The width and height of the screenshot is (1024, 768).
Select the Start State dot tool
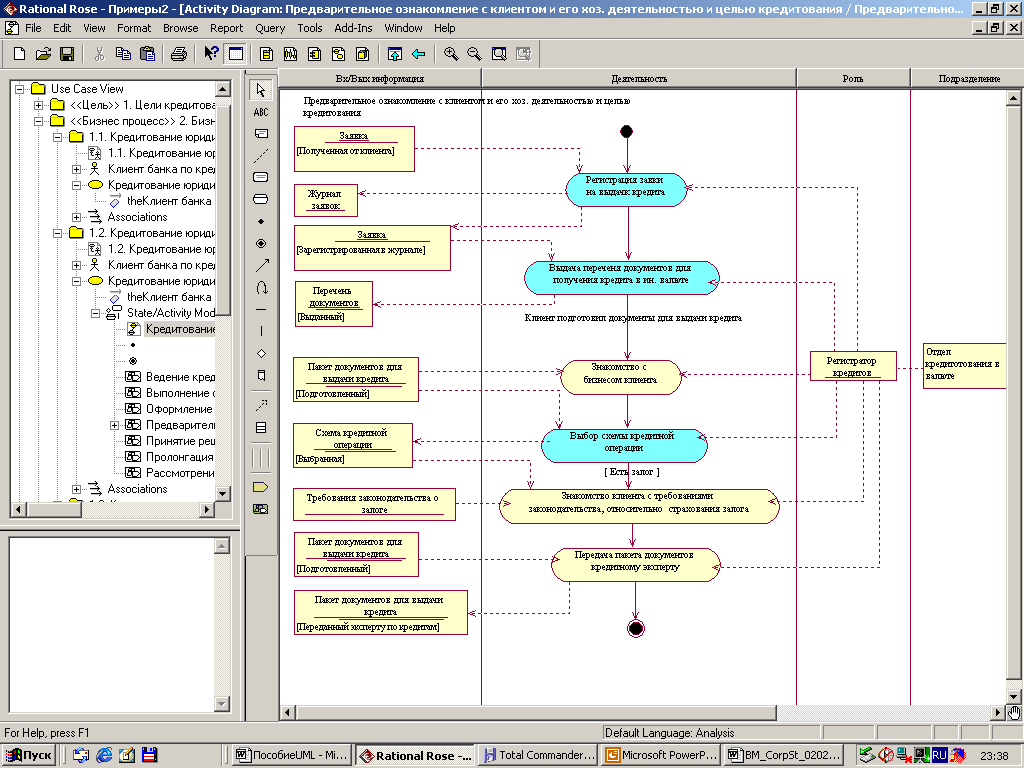[x=261, y=221]
